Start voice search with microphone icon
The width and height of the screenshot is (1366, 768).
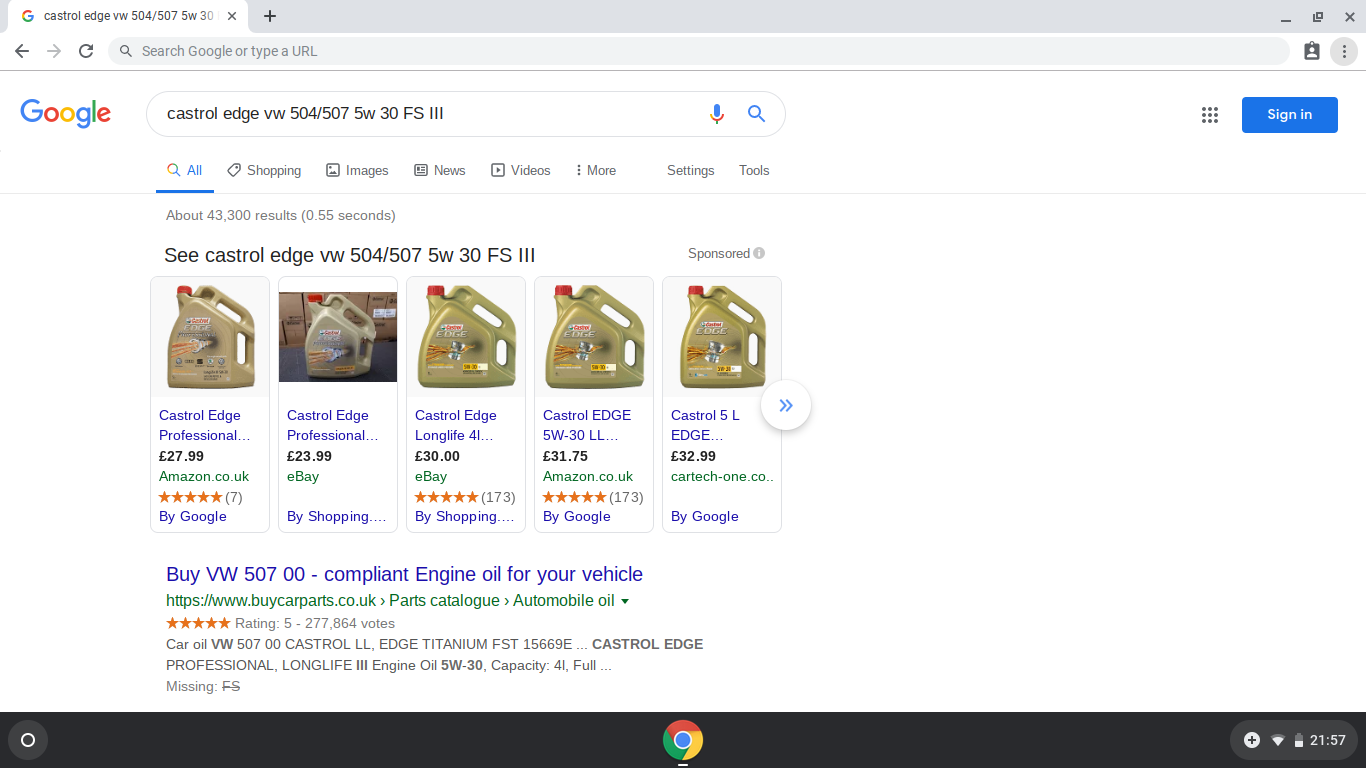[x=716, y=114]
